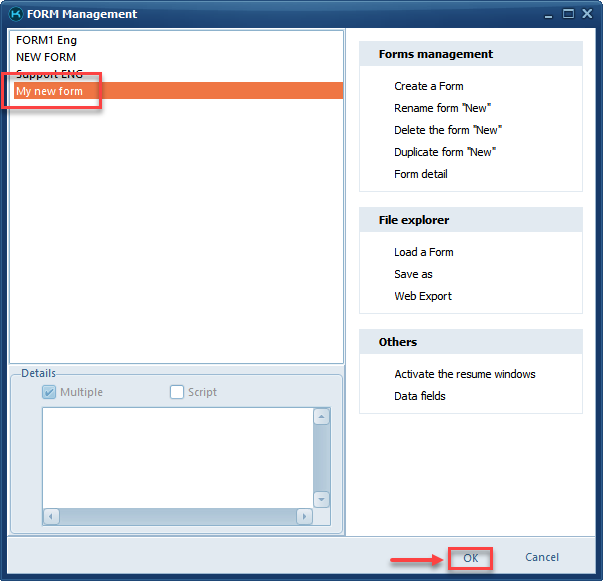
Task: Open Load a Form option
Action: click(x=424, y=252)
